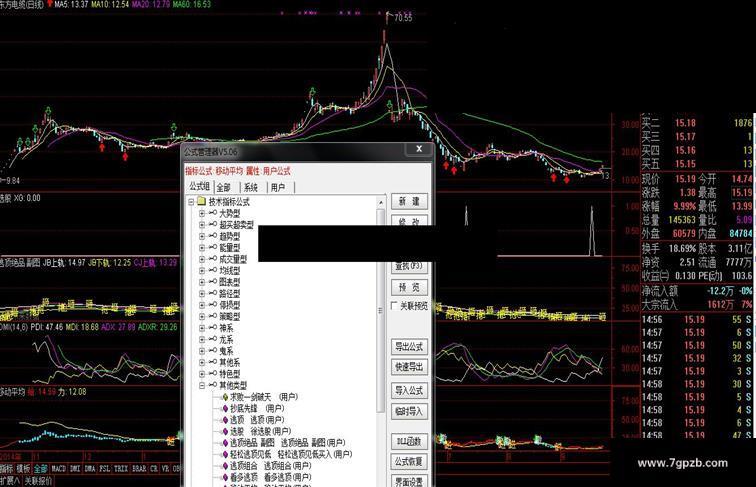The width and height of the screenshot is (756, 487).
Task: Click the key icon beside 特色型
Action: pyautogui.click(x=213, y=374)
